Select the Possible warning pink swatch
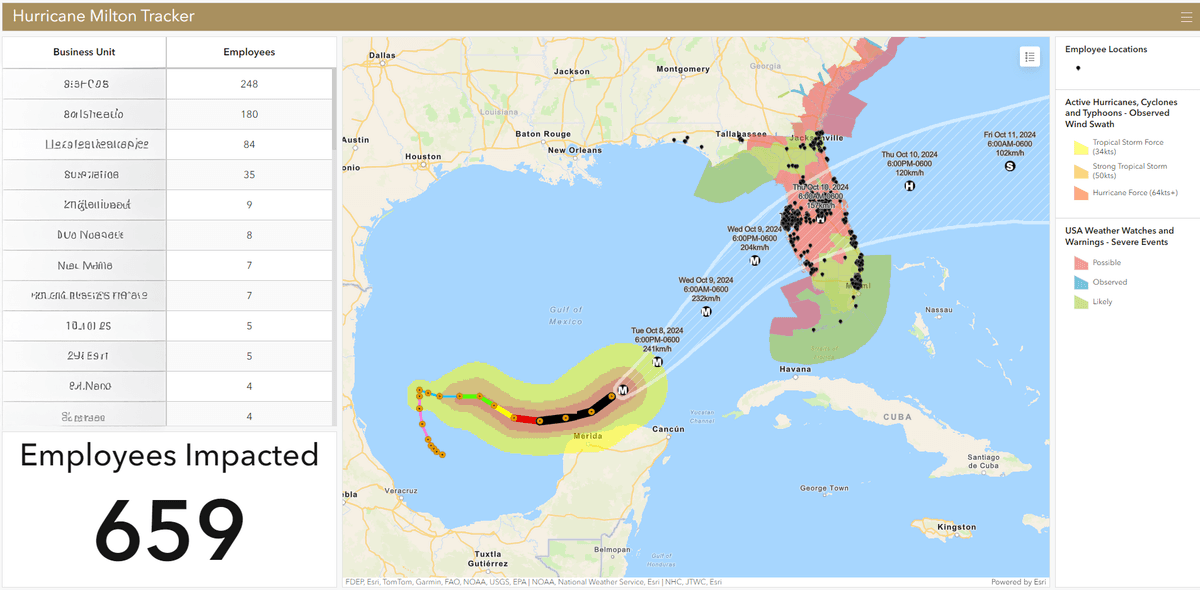Image resolution: width=1200 pixels, height=590 pixels. 1080,263
